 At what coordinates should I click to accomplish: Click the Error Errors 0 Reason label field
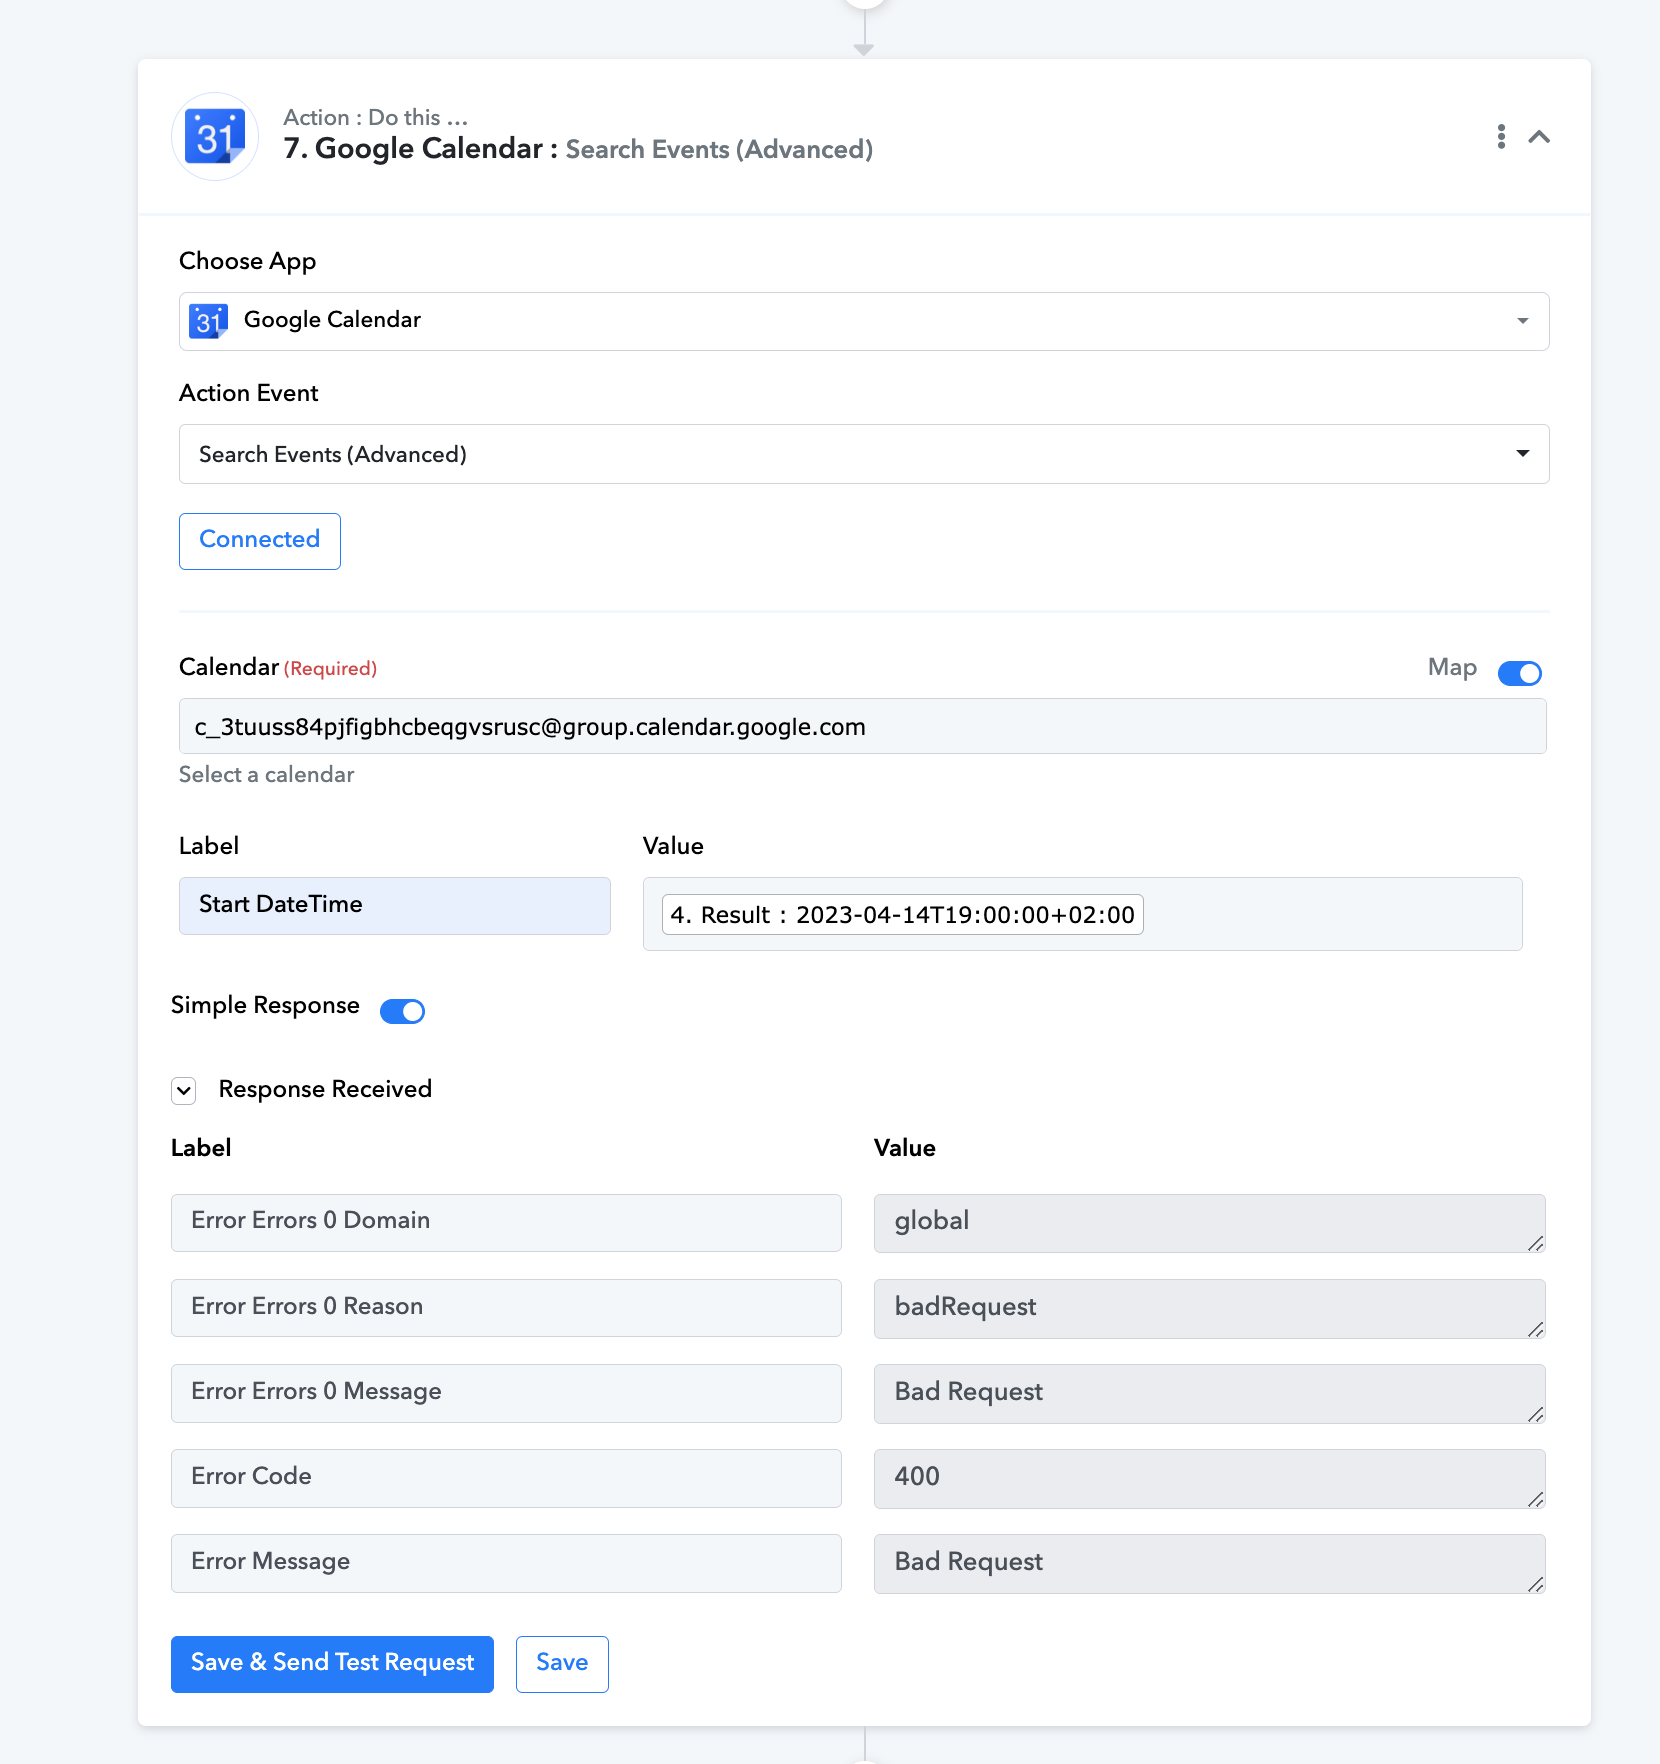click(x=506, y=1307)
